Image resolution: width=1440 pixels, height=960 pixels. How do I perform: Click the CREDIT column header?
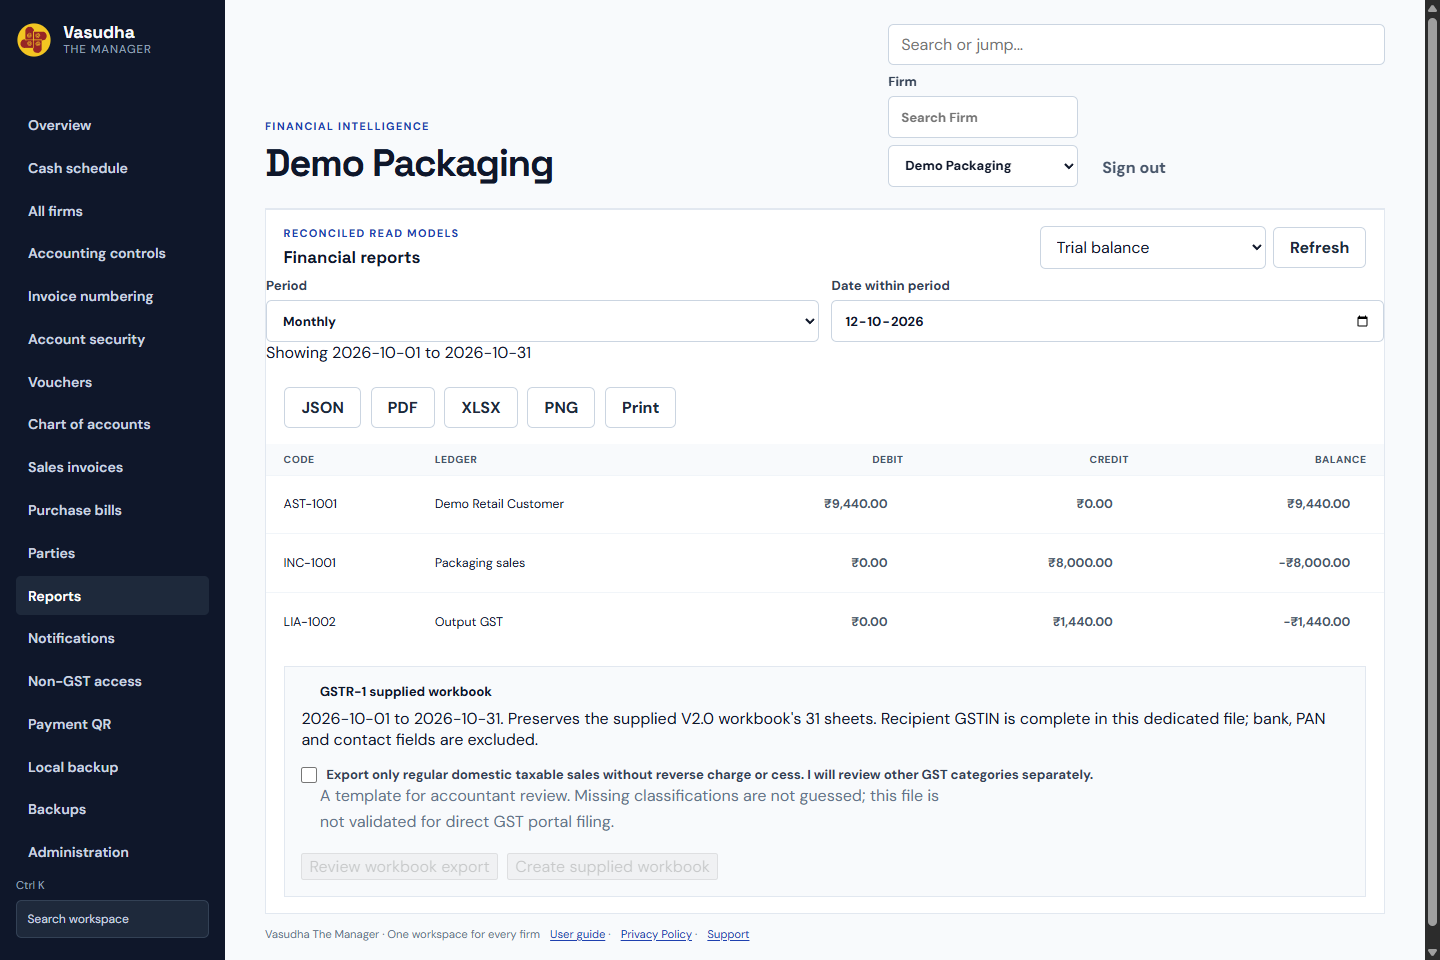coord(1108,460)
